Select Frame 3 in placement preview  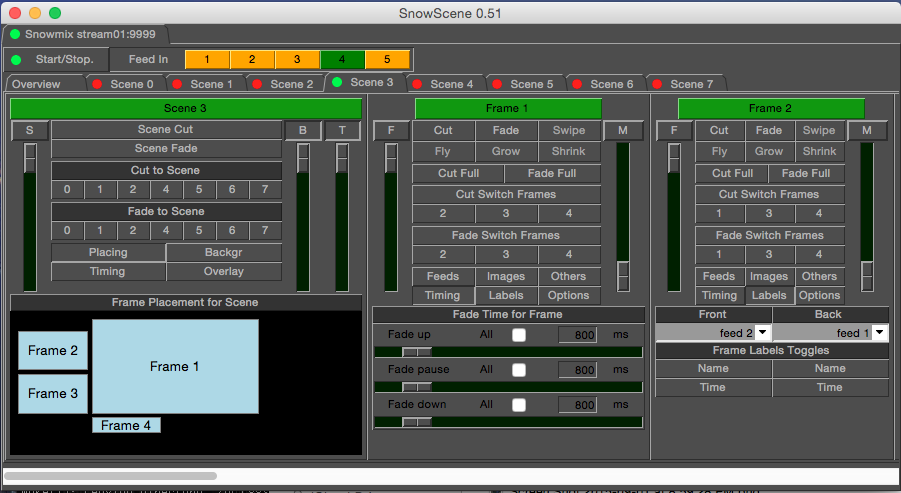click(x=53, y=394)
